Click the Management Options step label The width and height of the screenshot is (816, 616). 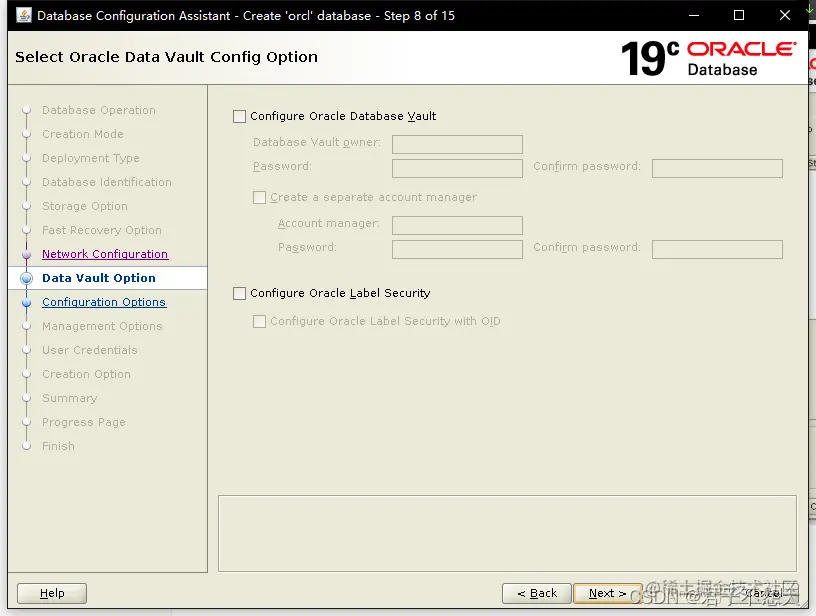pos(102,326)
